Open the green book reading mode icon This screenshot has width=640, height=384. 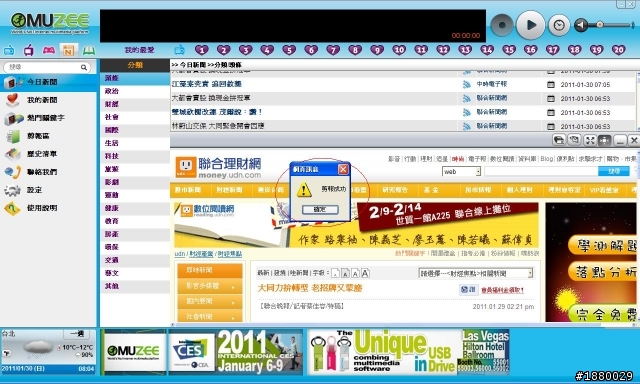pyautogui.click(x=89, y=51)
